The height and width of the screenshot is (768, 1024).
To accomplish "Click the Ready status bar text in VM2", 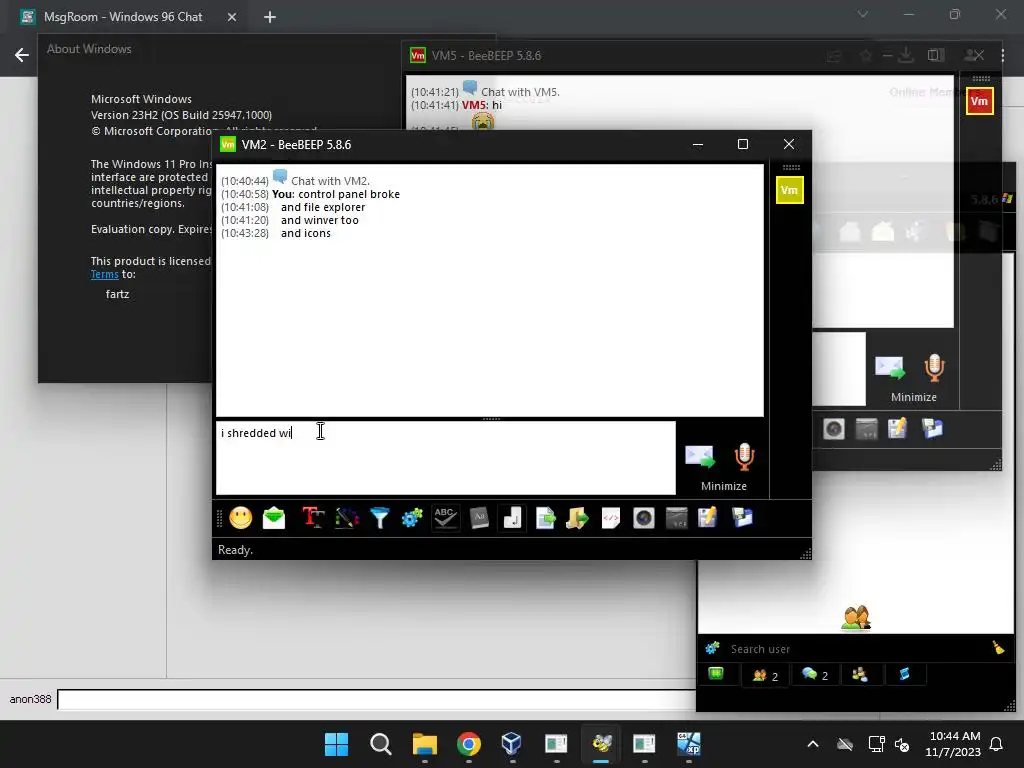I will click(235, 550).
